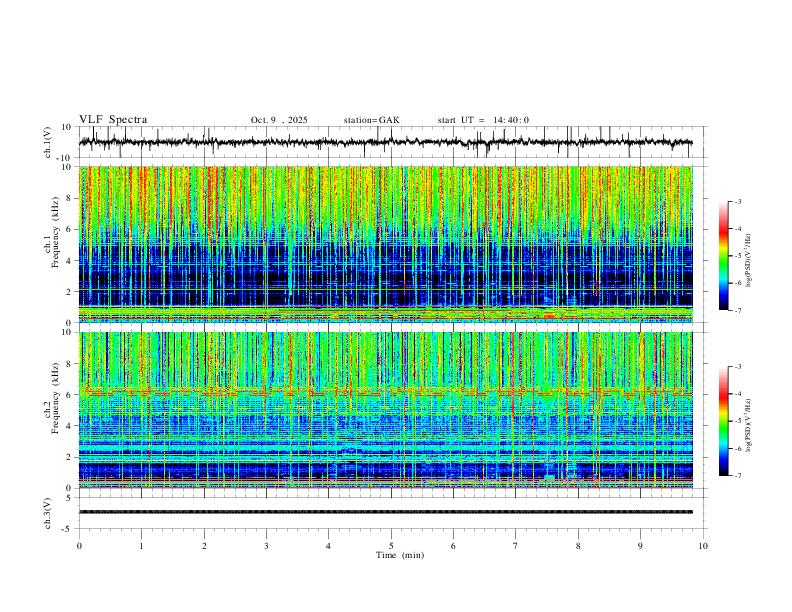Click the "start UT = 14:40:0" text
Image resolution: width=792 pixels, height=612 pixels.
(483, 120)
